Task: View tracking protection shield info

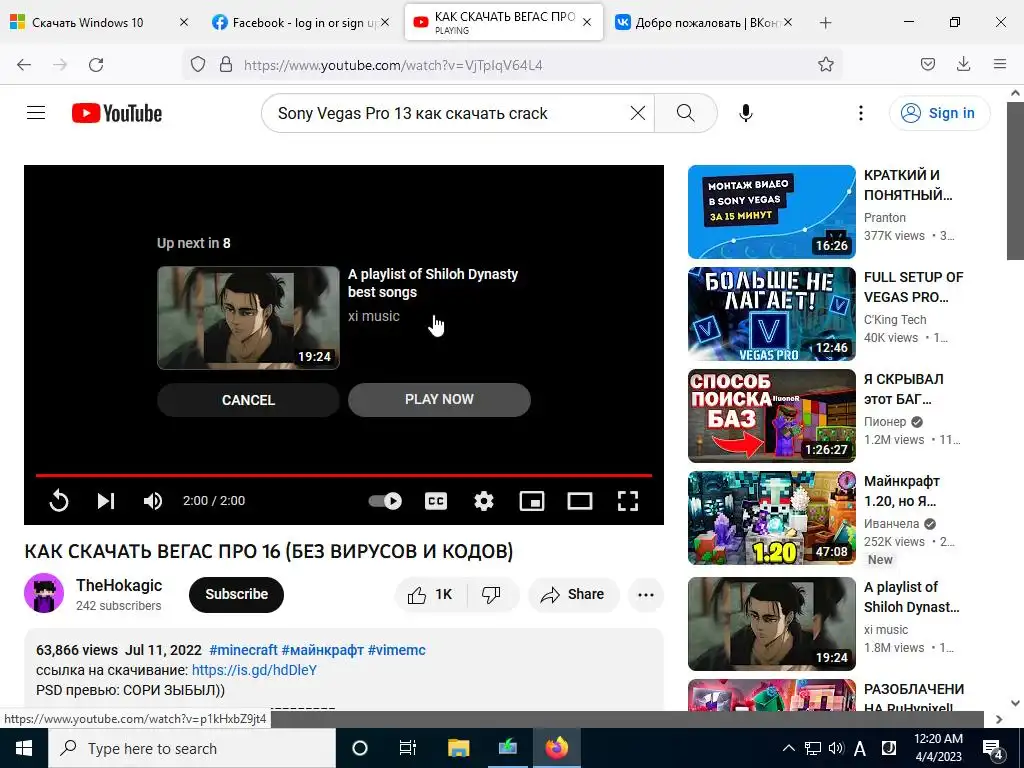Action: click(198, 65)
